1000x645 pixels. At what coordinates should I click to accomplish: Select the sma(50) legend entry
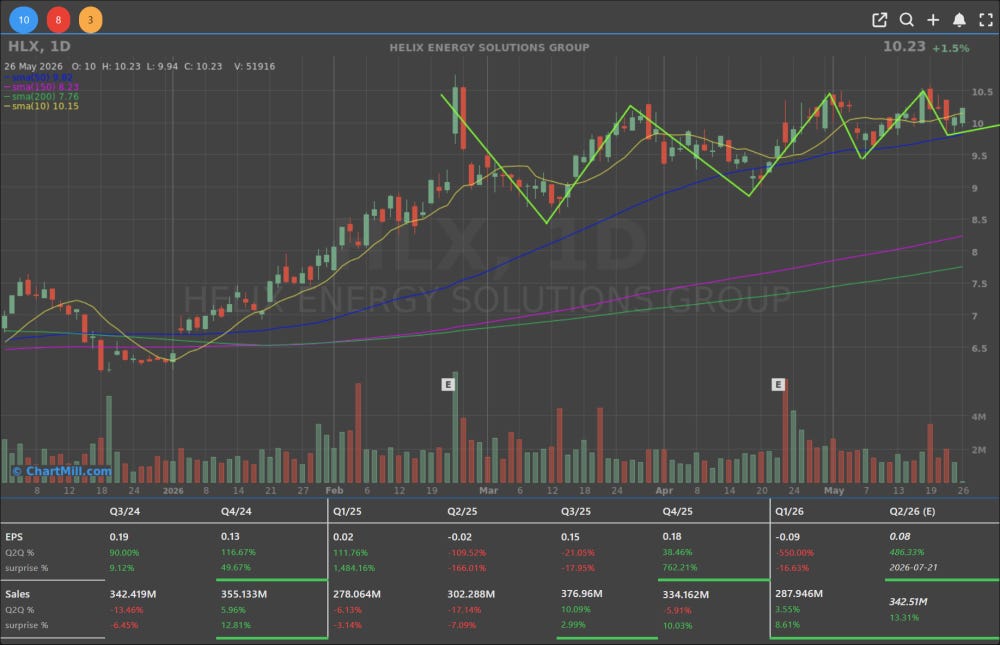click(40, 77)
